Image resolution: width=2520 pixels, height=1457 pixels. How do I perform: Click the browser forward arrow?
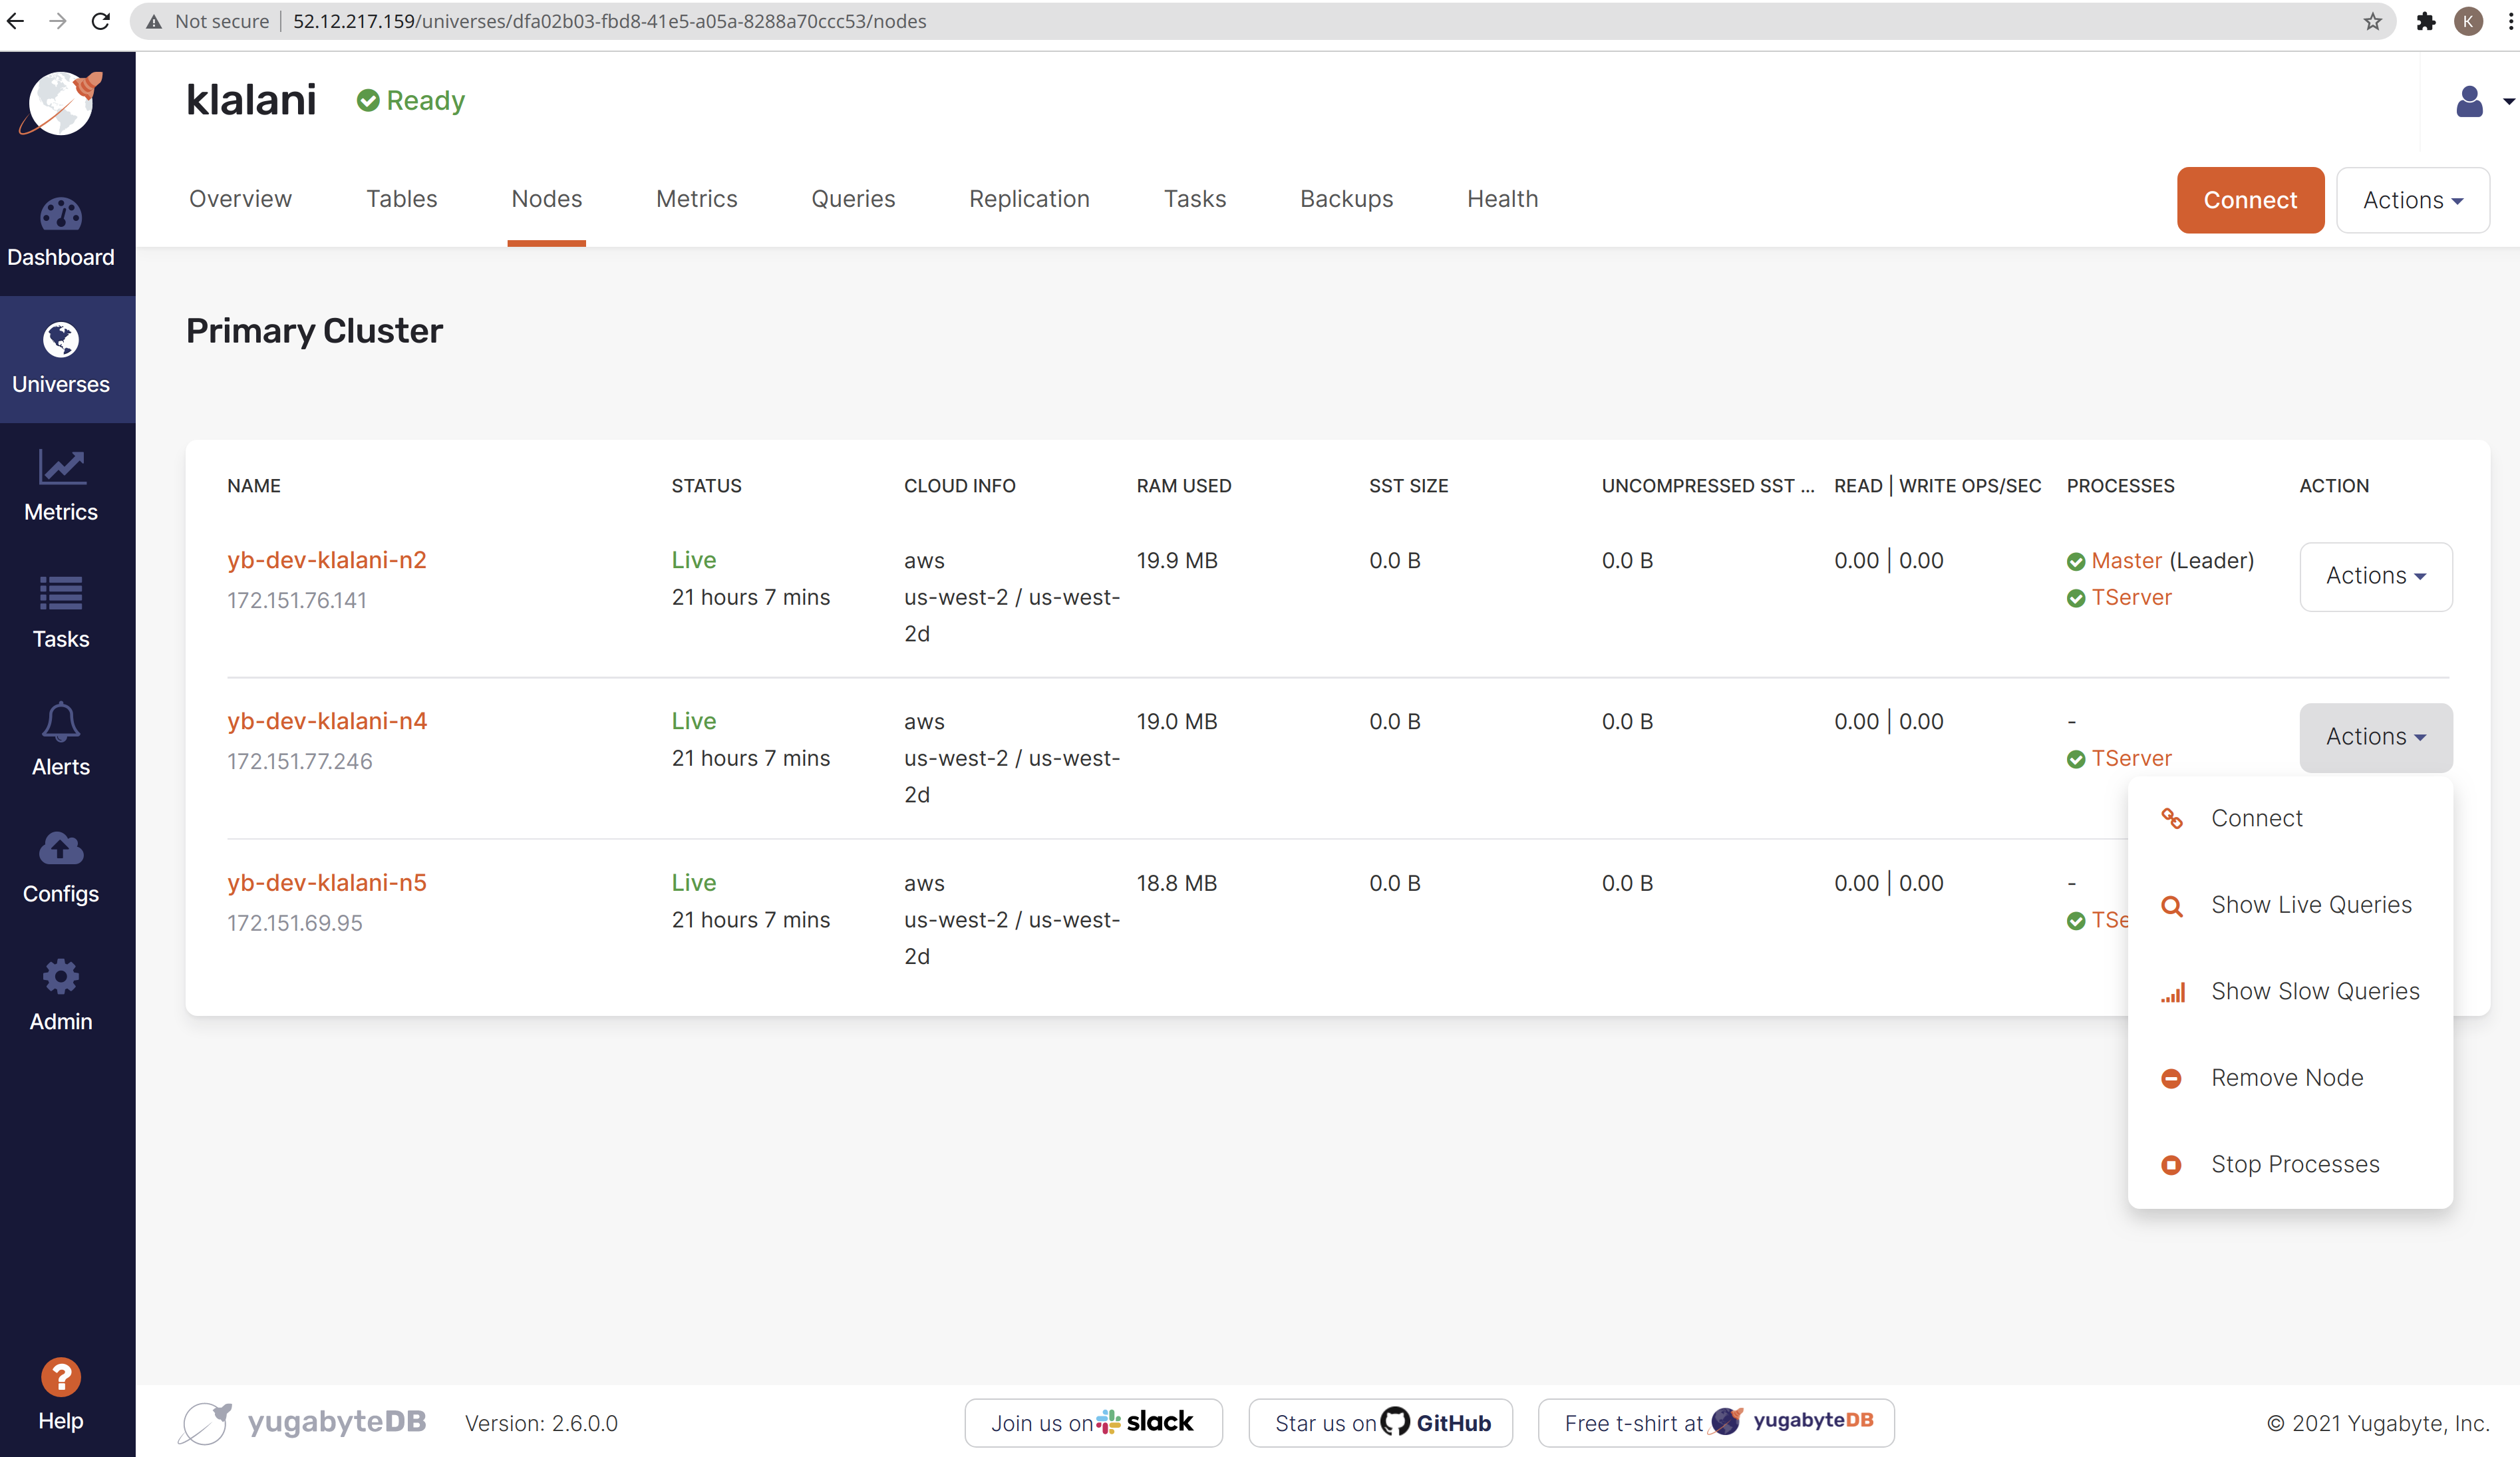pos(58,21)
